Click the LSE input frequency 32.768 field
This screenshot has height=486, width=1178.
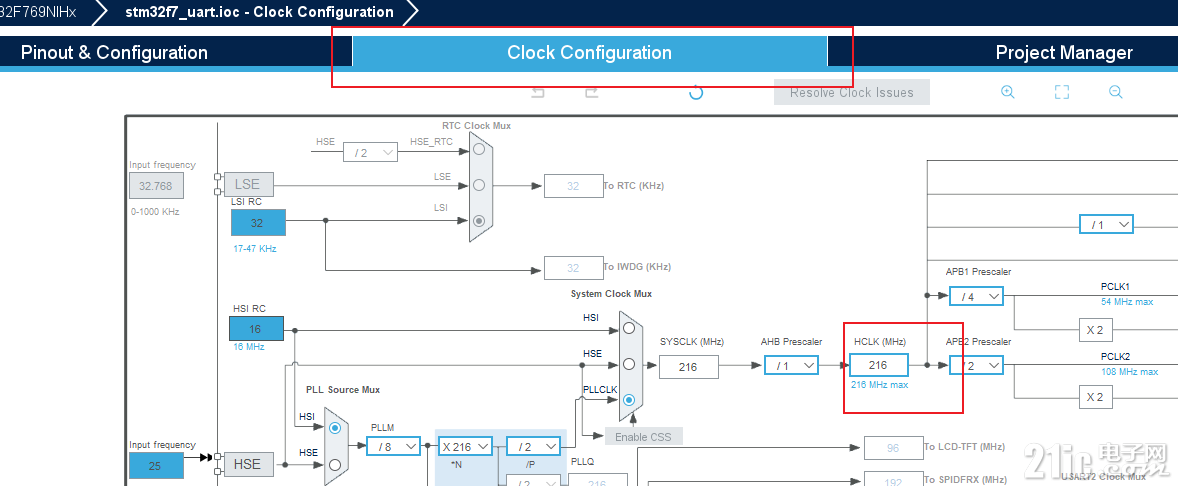pos(156,186)
